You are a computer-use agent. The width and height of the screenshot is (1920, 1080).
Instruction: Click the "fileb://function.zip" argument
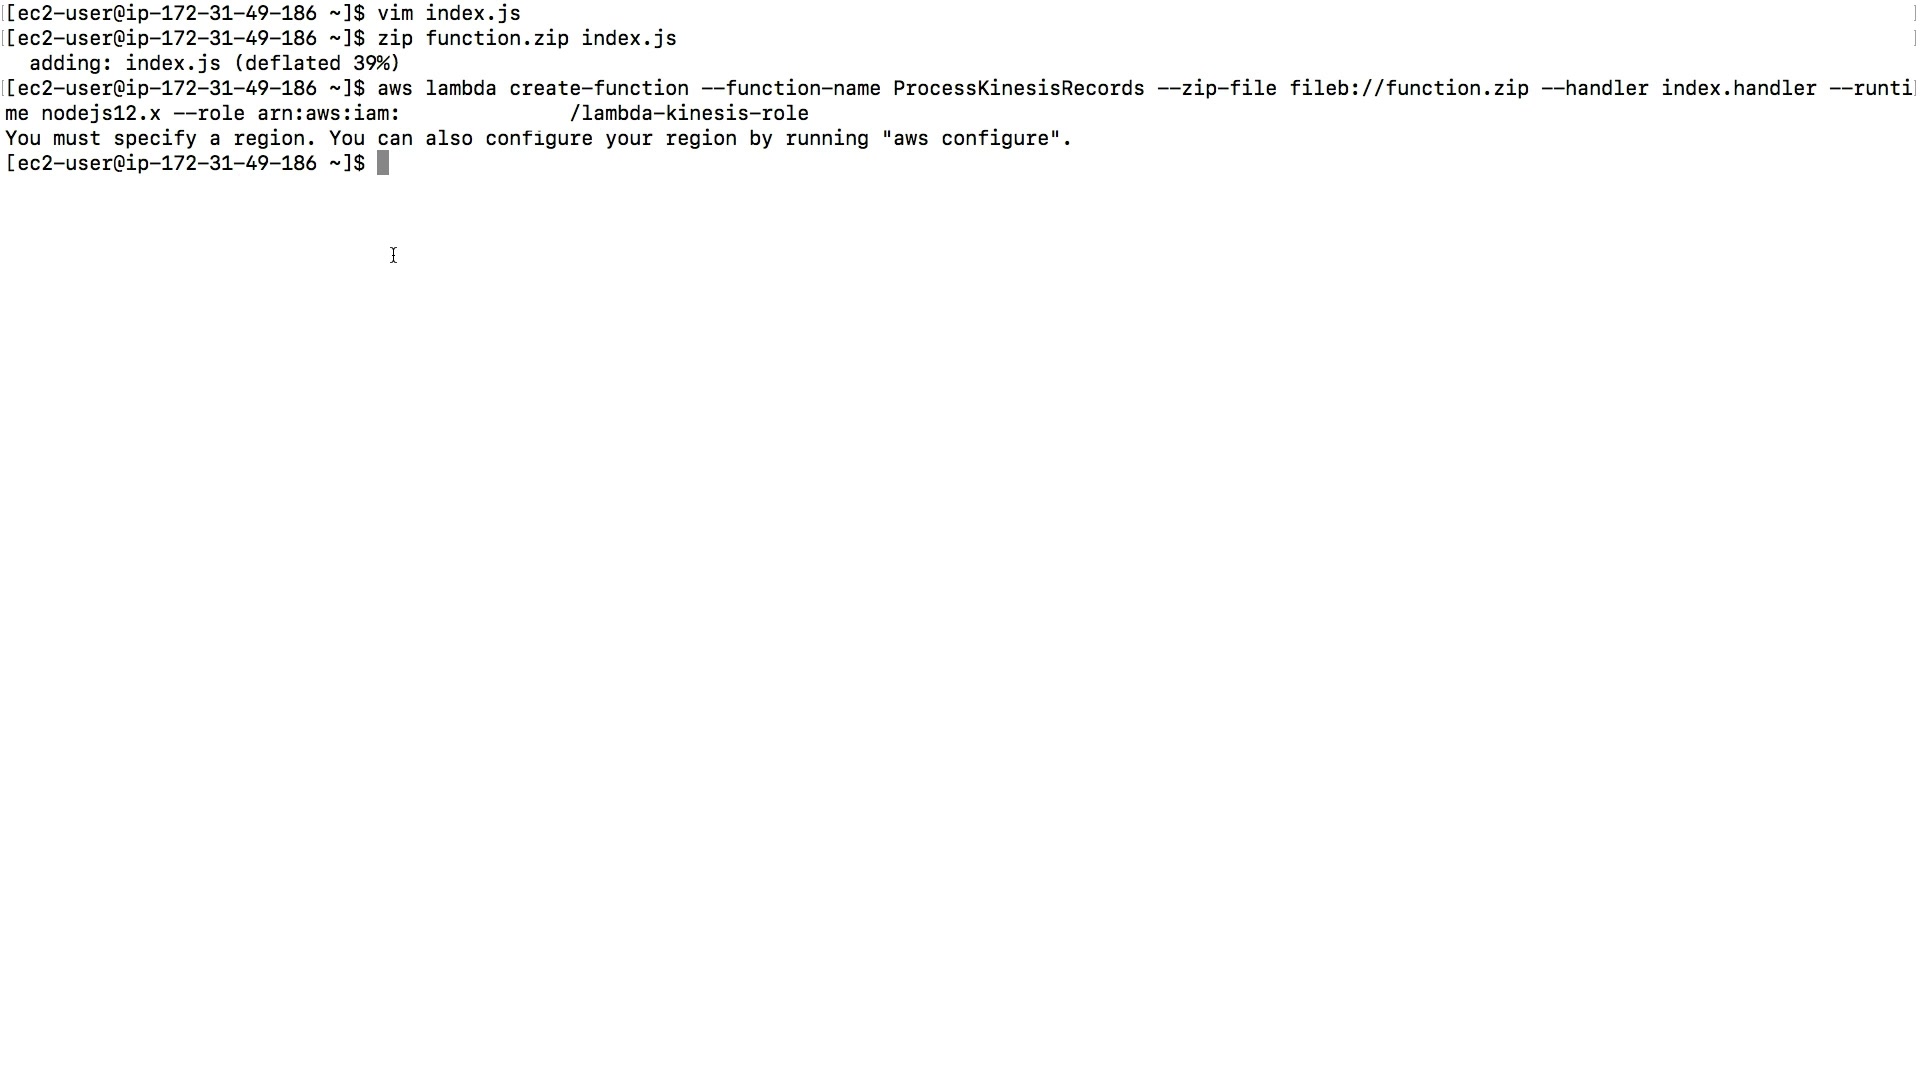click(1409, 88)
